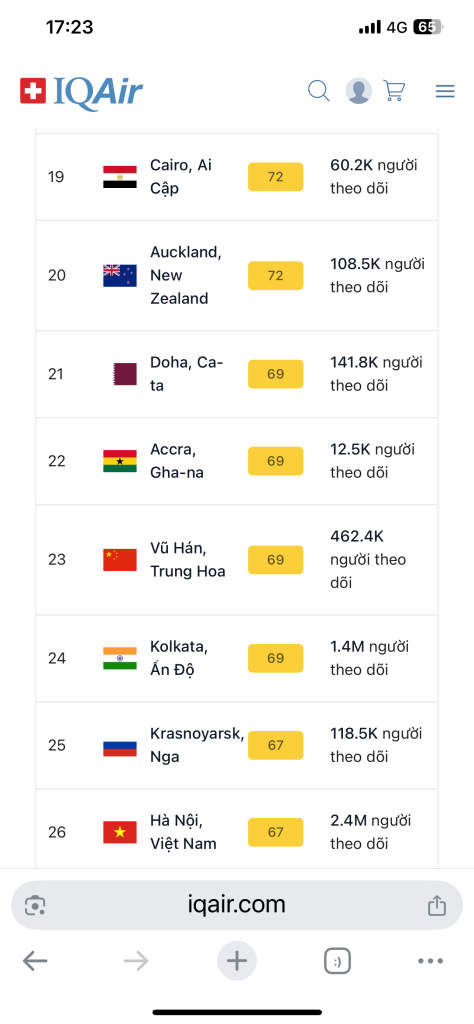Tap the camera lens search icon in the address bar
Viewport: 474px width, 1024px height.
pyautogui.click(x=35, y=906)
